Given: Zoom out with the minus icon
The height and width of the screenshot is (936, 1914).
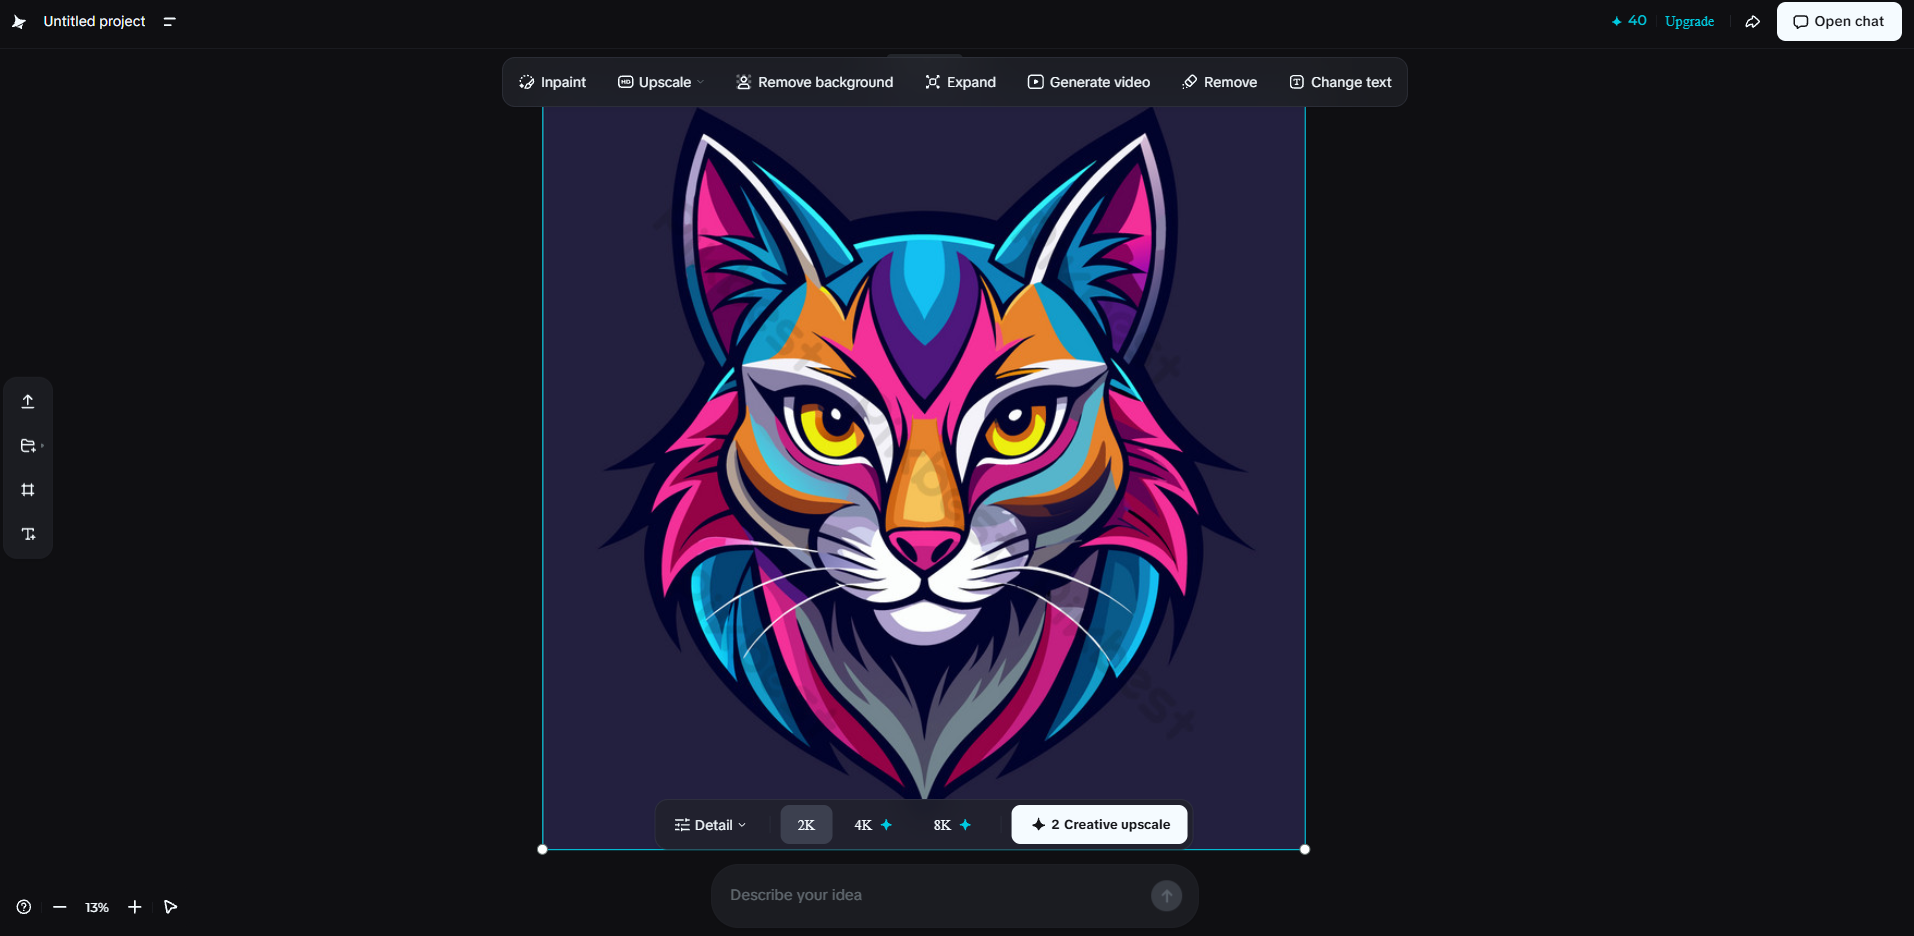Looking at the screenshot, I should [60, 907].
